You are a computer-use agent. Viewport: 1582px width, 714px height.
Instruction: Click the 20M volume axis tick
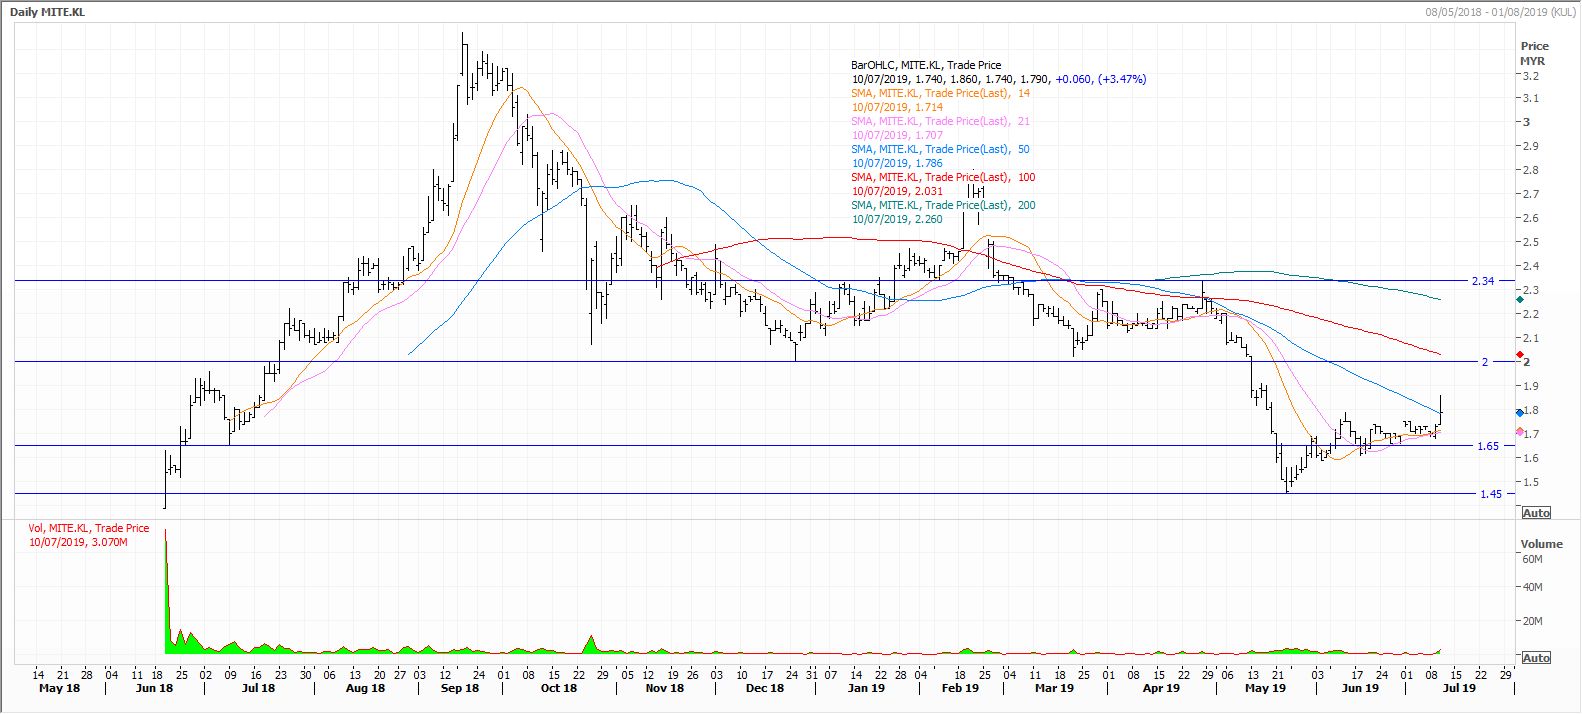[1532, 621]
